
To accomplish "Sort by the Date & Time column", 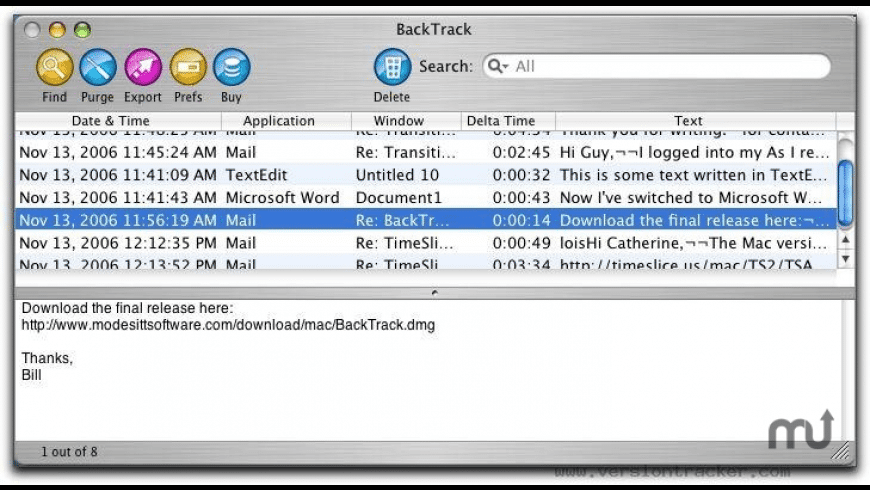I will point(118,120).
